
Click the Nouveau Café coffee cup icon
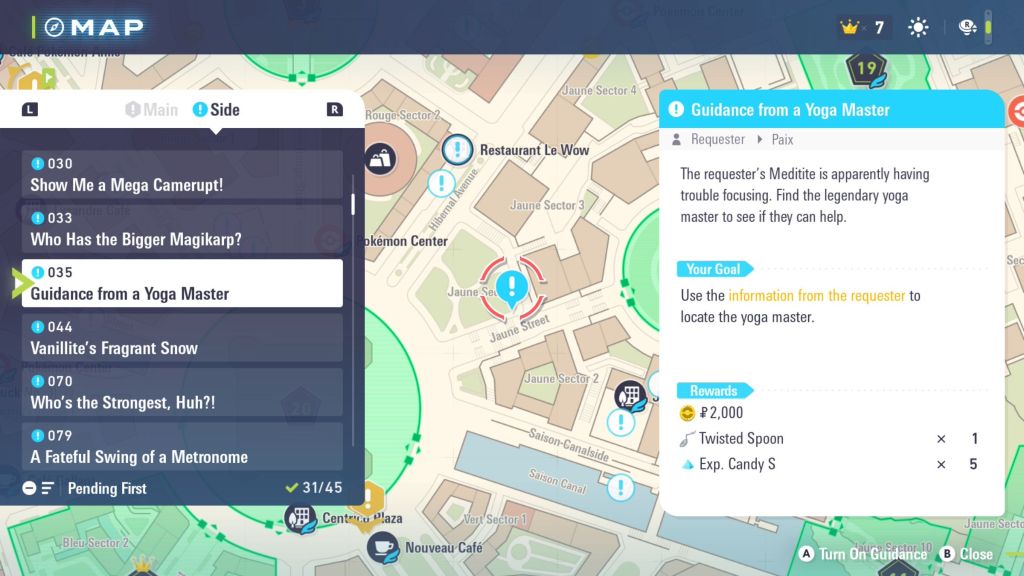coord(381,547)
